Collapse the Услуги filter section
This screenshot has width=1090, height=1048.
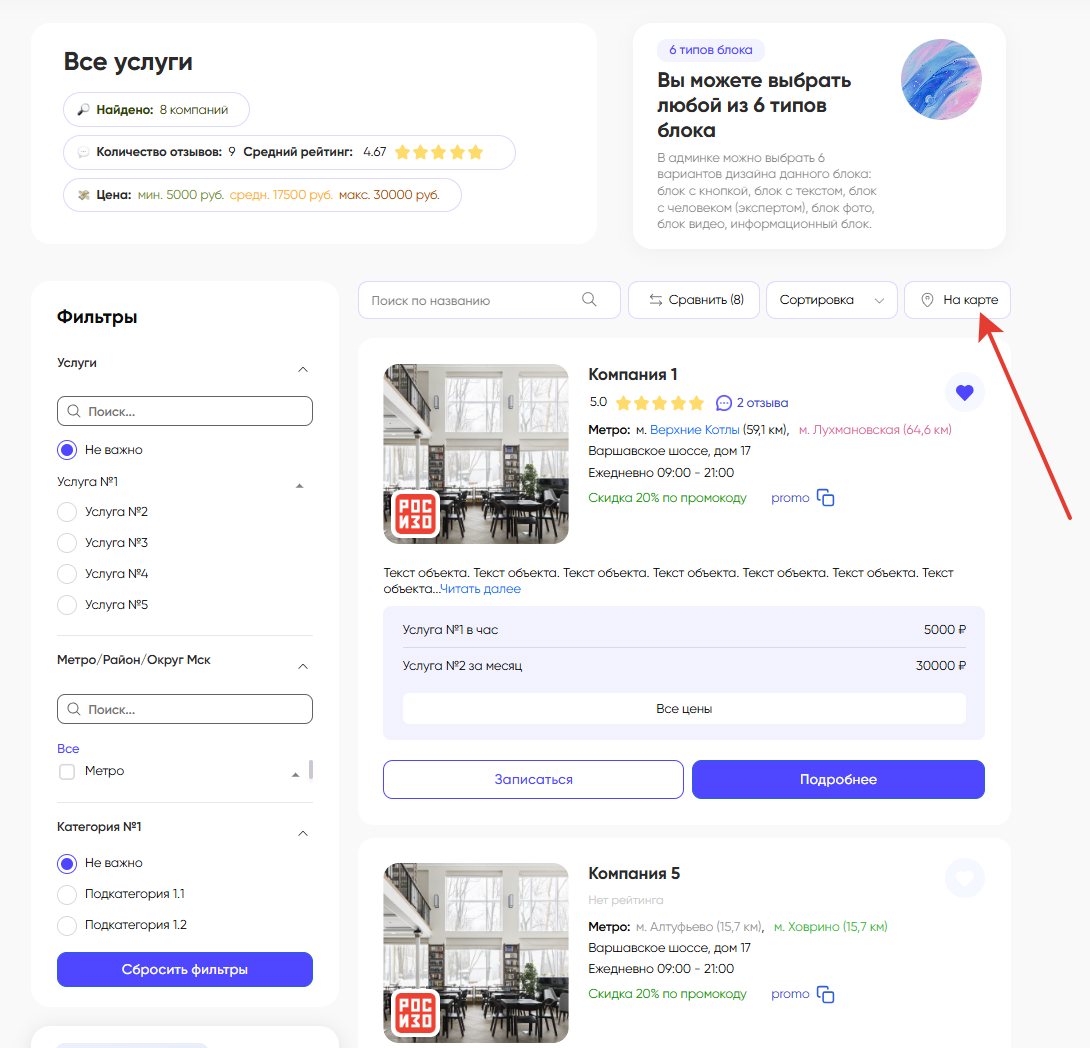coord(303,369)
